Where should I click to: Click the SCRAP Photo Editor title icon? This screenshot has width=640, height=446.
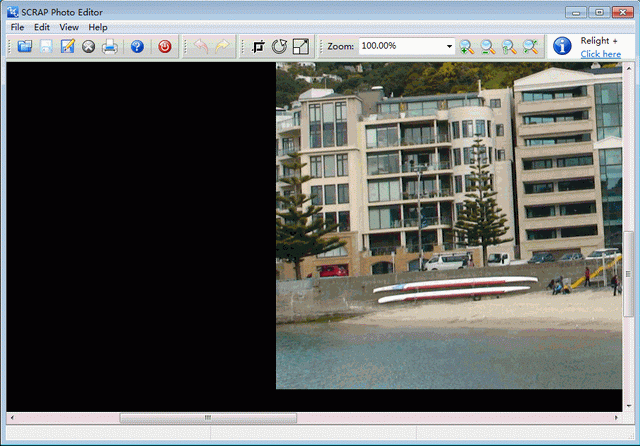click(12, 12)
